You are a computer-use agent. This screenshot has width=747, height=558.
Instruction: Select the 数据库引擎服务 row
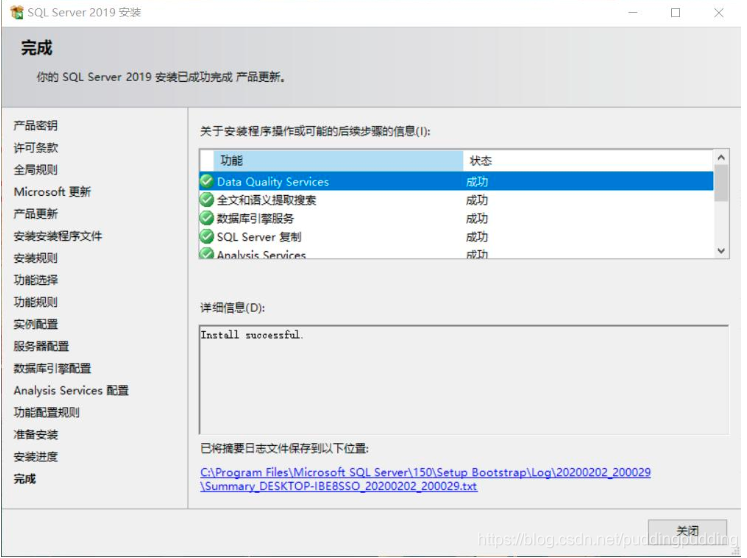point(456,218)
